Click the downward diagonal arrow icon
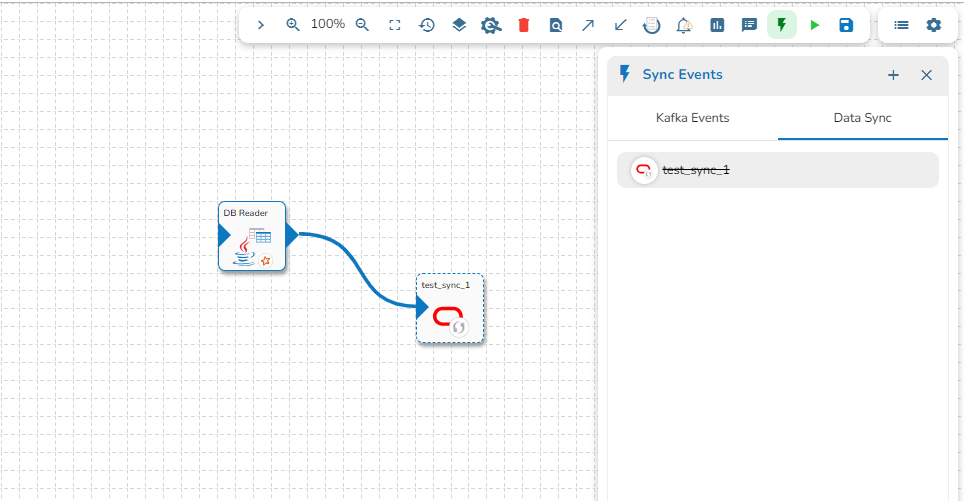The height and width of the screenshot is (501, 964). (x=620, y=25)
